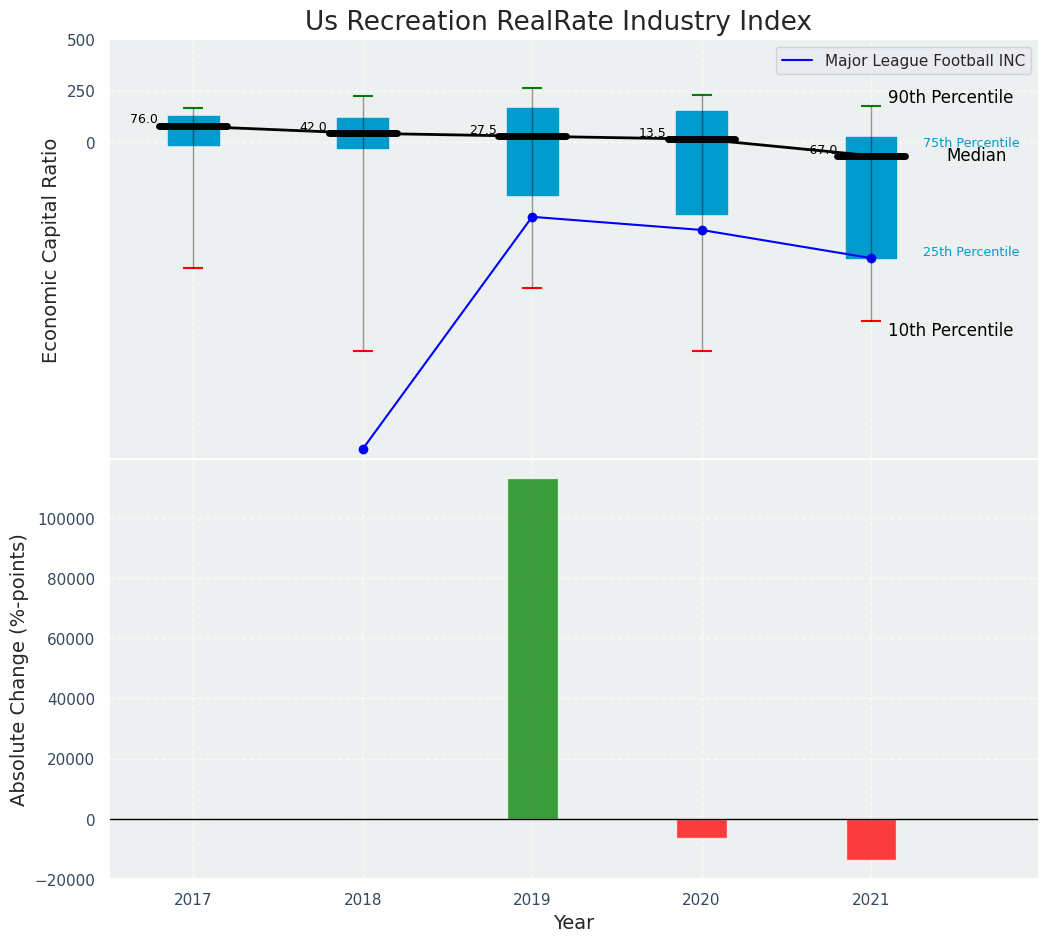Click the 'Economic Capital Ratio' axis label

(51, 250)
